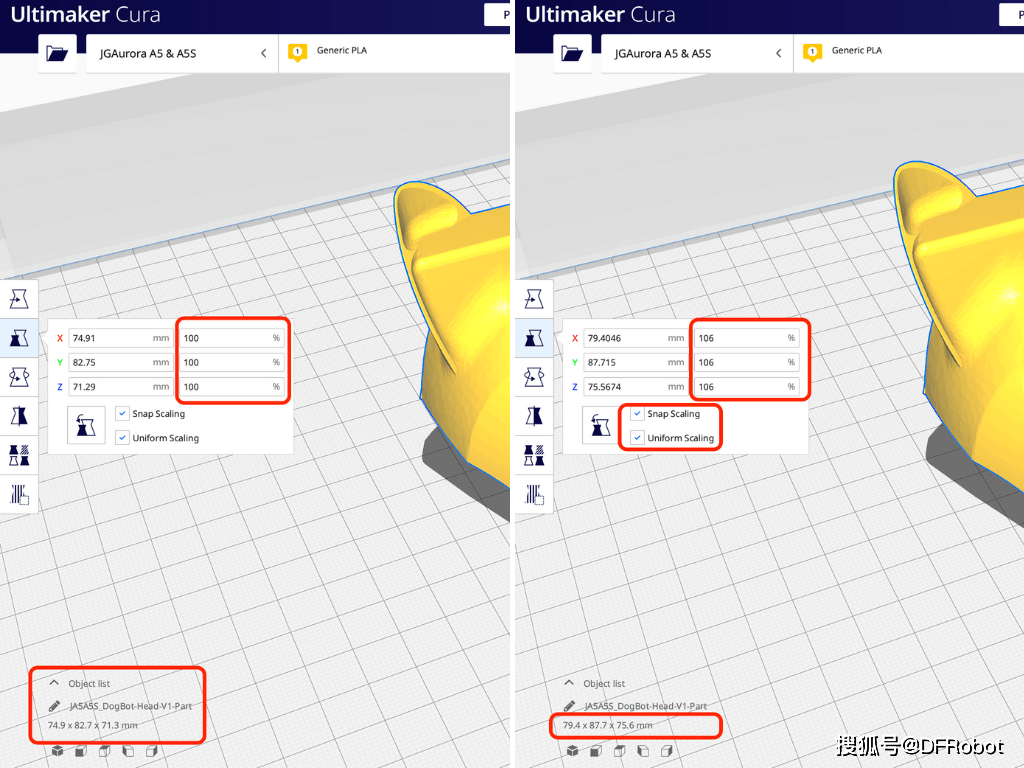This screenshot has height=768, width=1024.
Task: Toggle Uniform Scaling checkbox in left window
Action: (x=122, y=438)
